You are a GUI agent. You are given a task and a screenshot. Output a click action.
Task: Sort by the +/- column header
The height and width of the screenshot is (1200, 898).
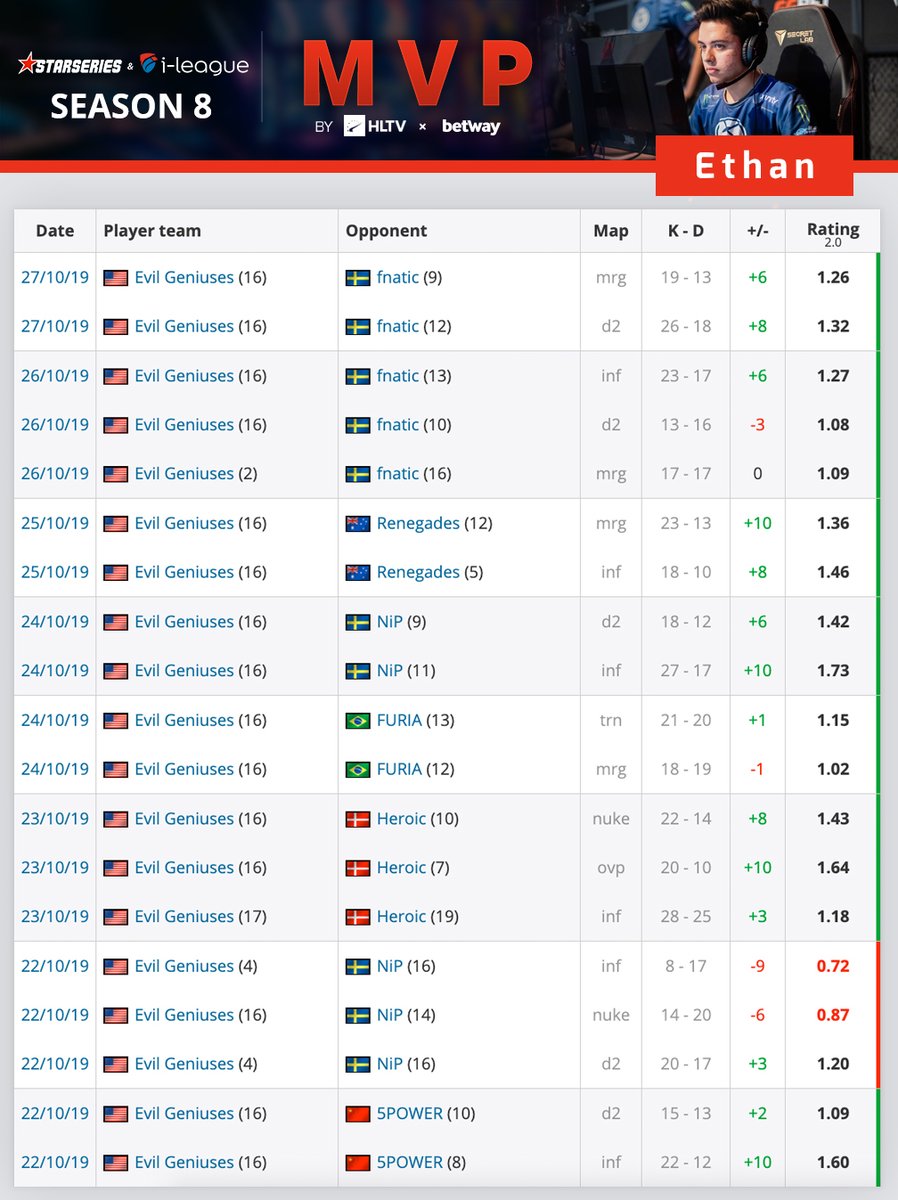pos(758,230)
